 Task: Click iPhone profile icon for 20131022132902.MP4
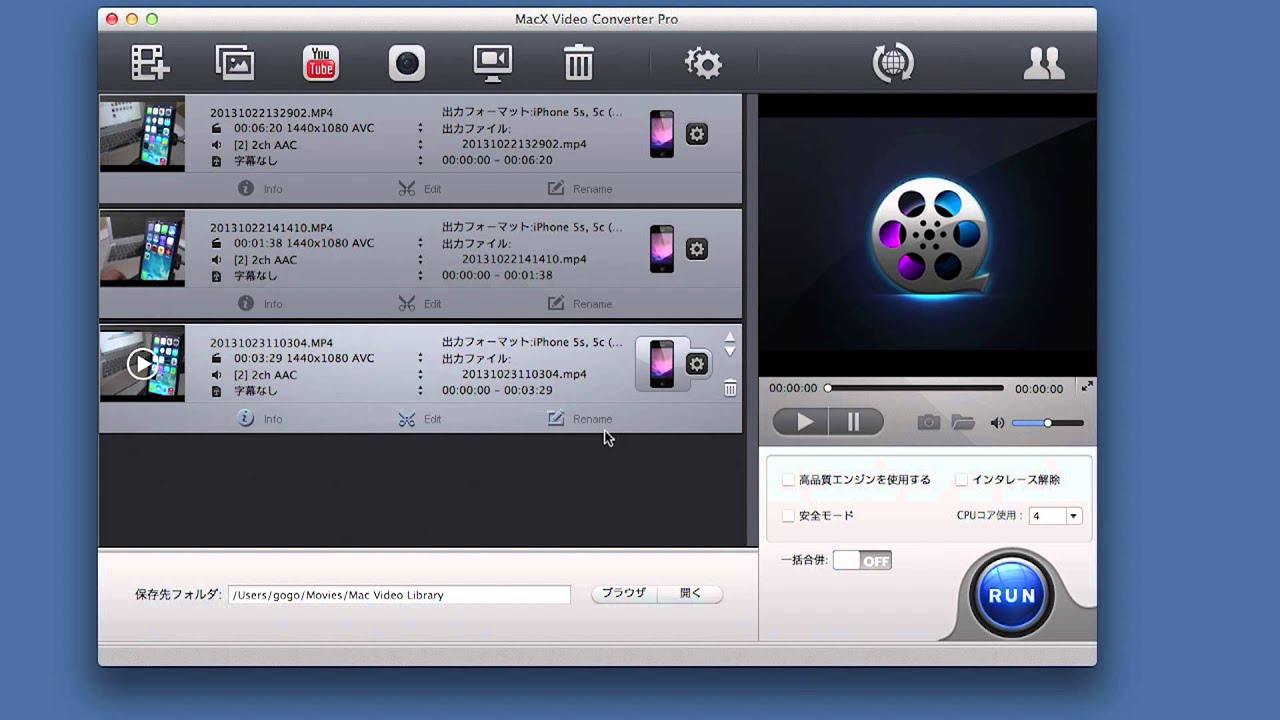tap(662, 134)
